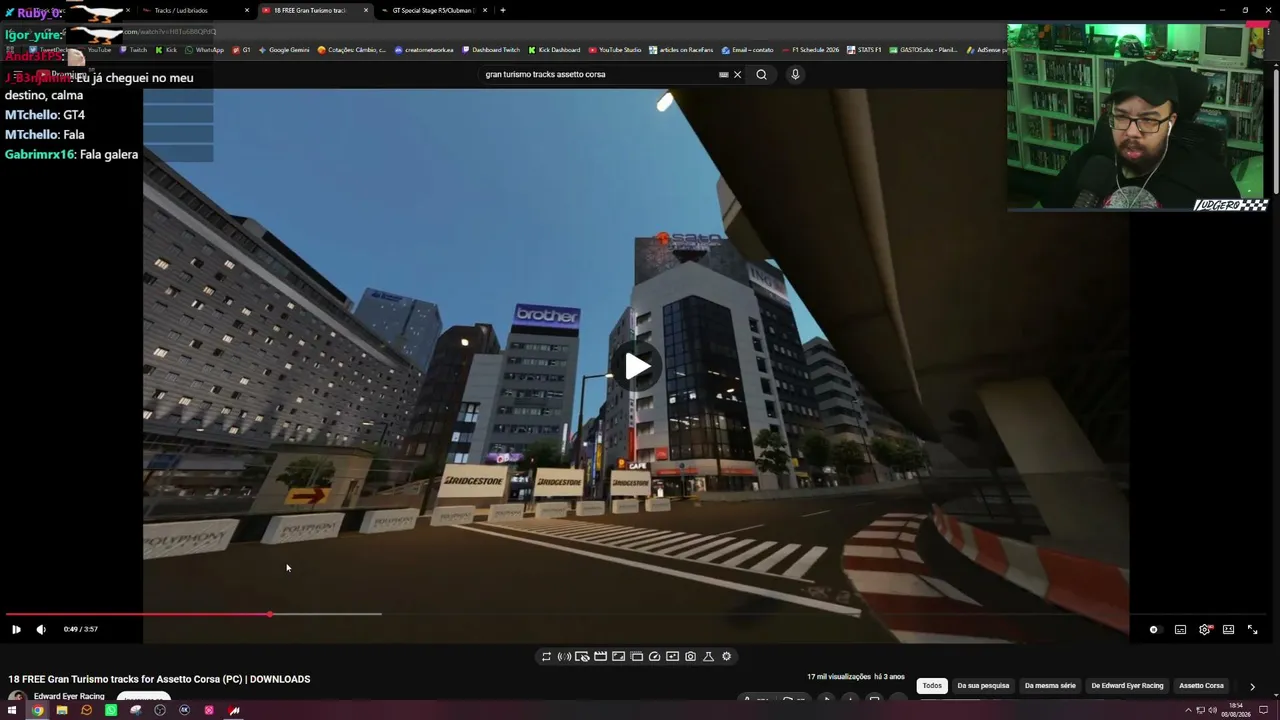Open the Kick Dashboard bookmark
Image resolution: width=1280 pixels, height=720 pixels.
tap(554, 50)
